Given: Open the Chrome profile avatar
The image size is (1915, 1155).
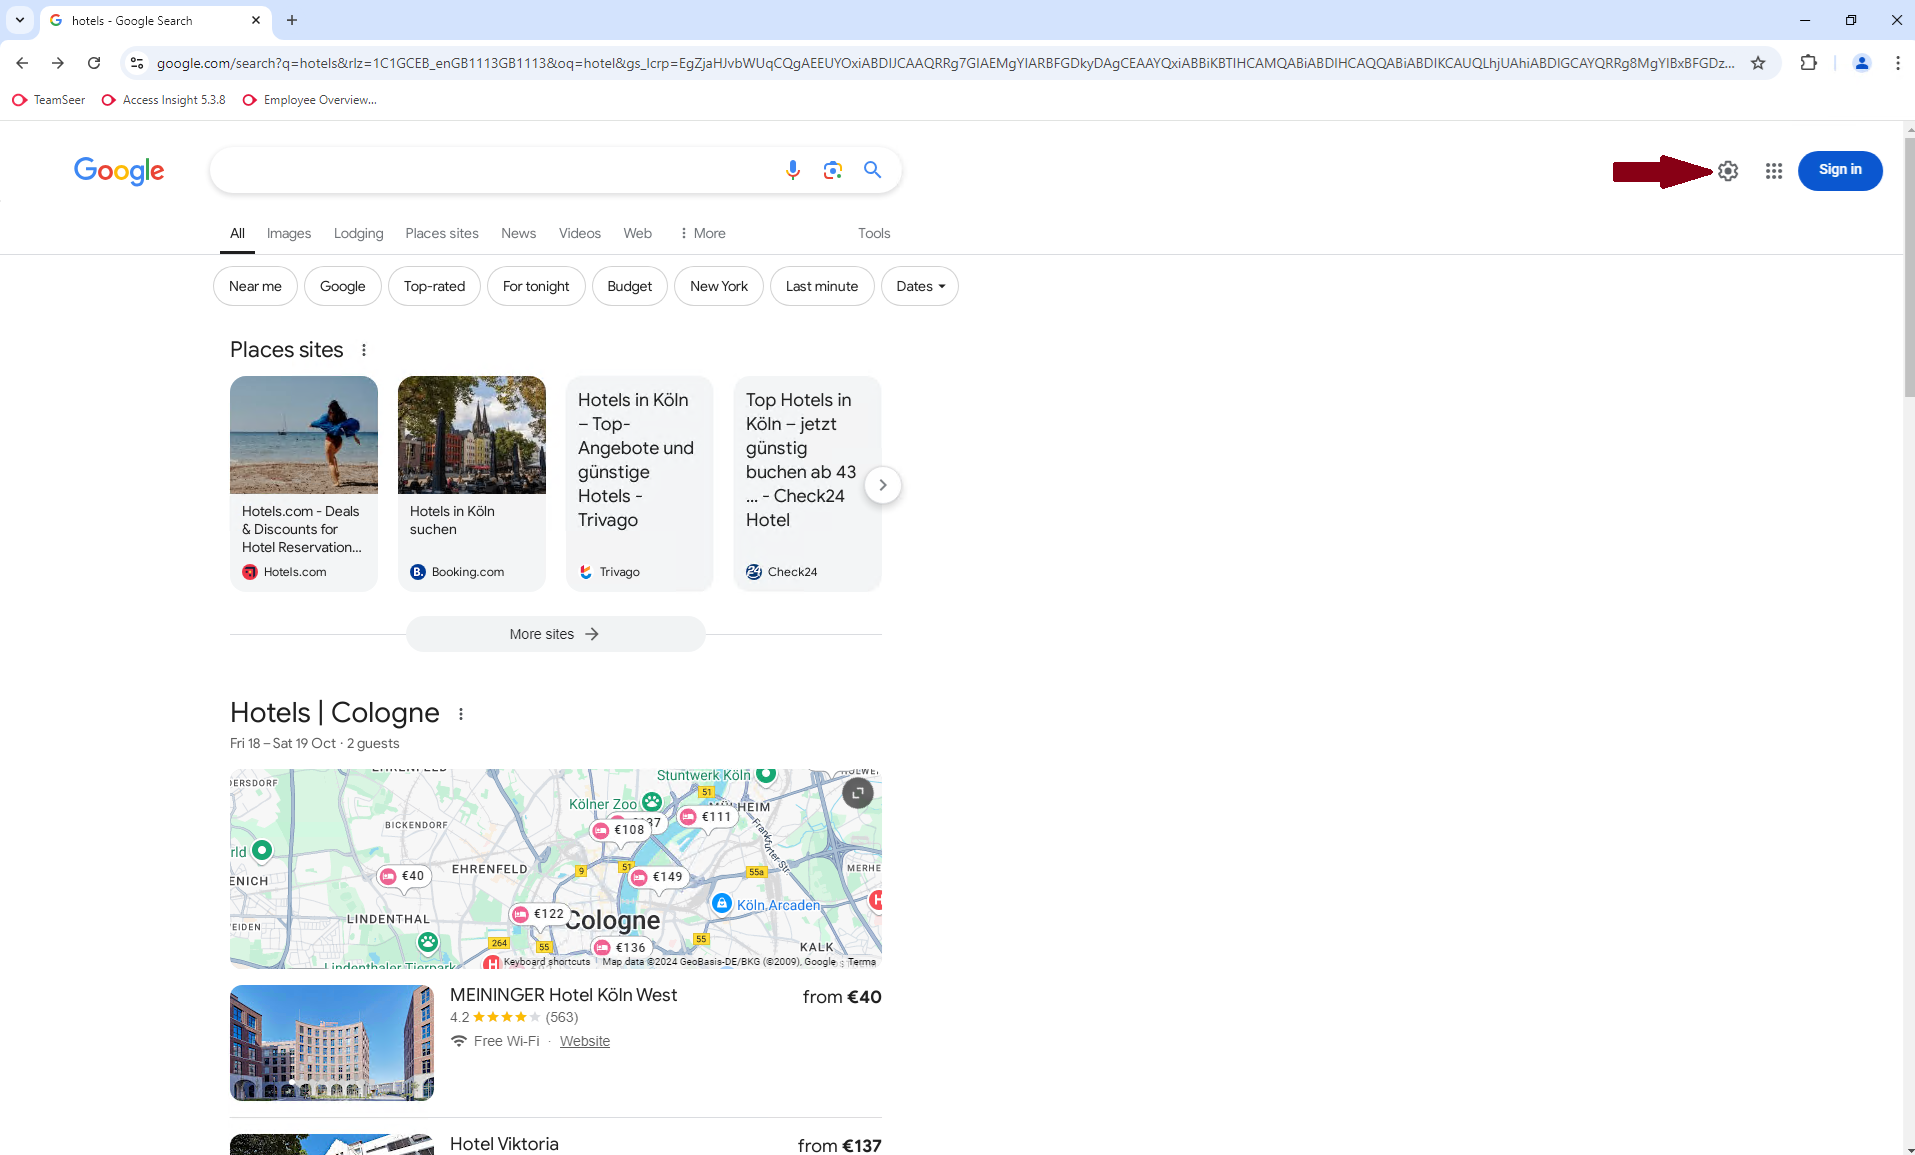Looking at the screenshot, I should click(1861, 63).
